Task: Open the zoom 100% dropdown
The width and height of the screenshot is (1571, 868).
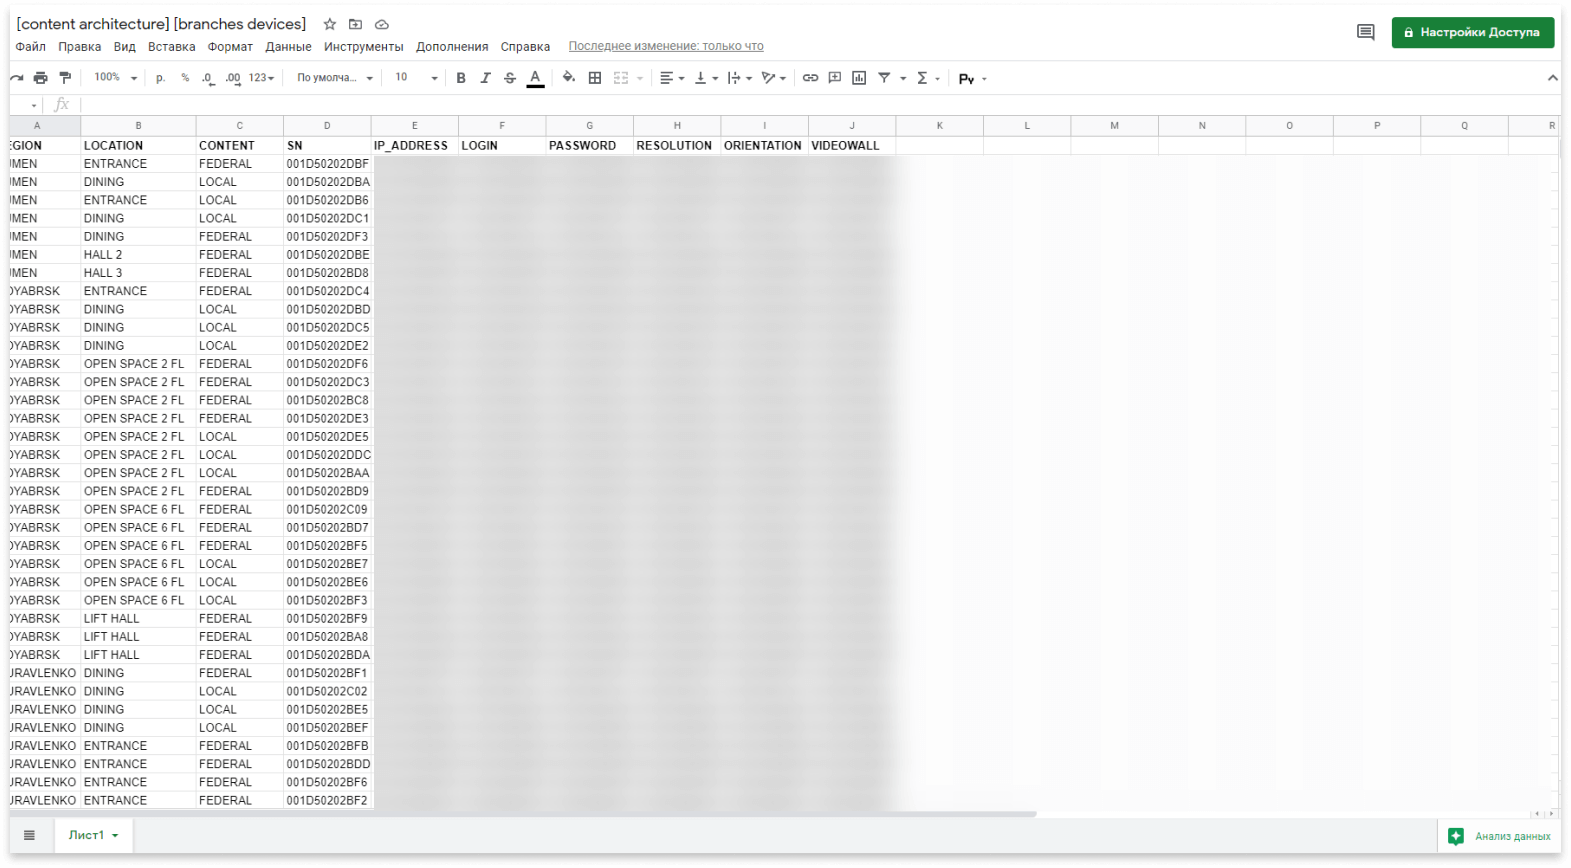Action: click(115, 78)
